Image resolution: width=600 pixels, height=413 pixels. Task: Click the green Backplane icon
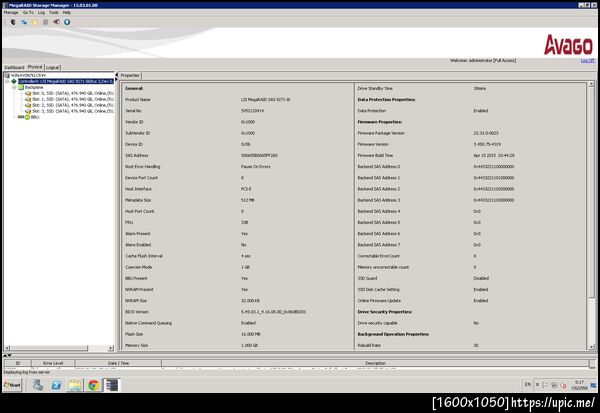[x=21, y=87]
